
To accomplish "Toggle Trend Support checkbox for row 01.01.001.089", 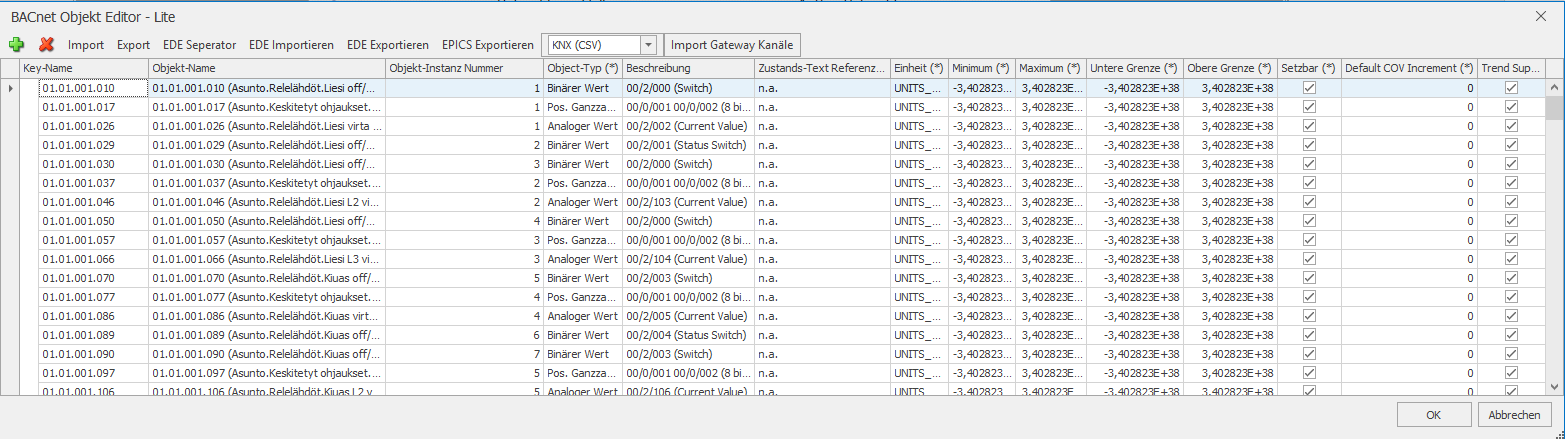I will point(1511,335).
